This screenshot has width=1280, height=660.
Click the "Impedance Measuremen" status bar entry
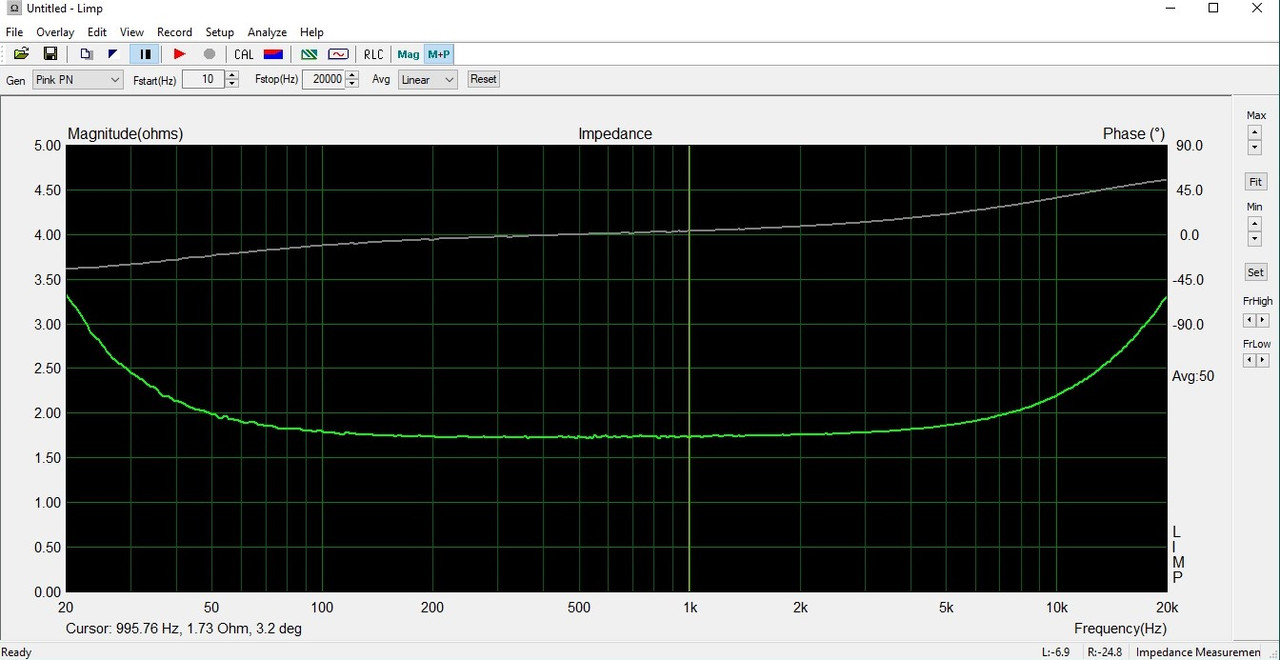[x=1198, y=652]
